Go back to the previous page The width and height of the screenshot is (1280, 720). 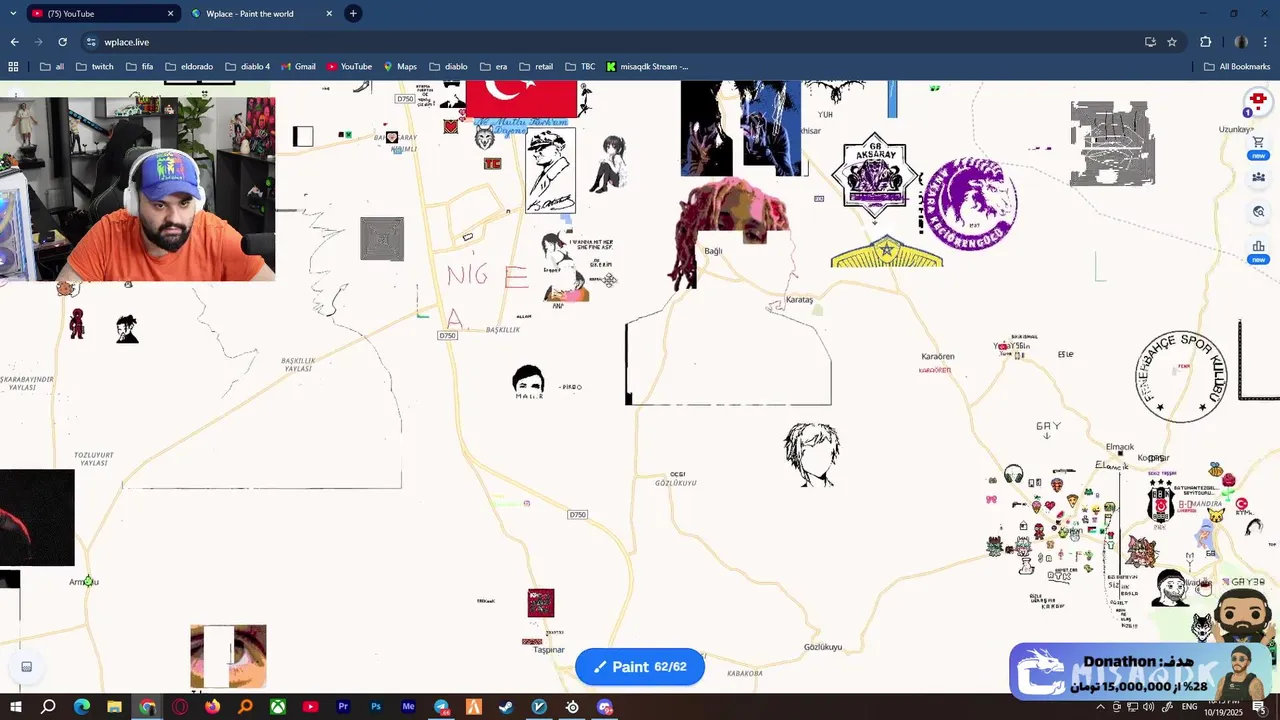[x=14, y=42]
